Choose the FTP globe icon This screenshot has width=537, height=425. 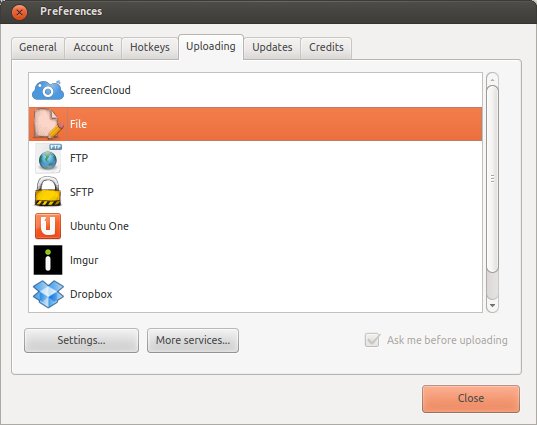click(48, 158)
